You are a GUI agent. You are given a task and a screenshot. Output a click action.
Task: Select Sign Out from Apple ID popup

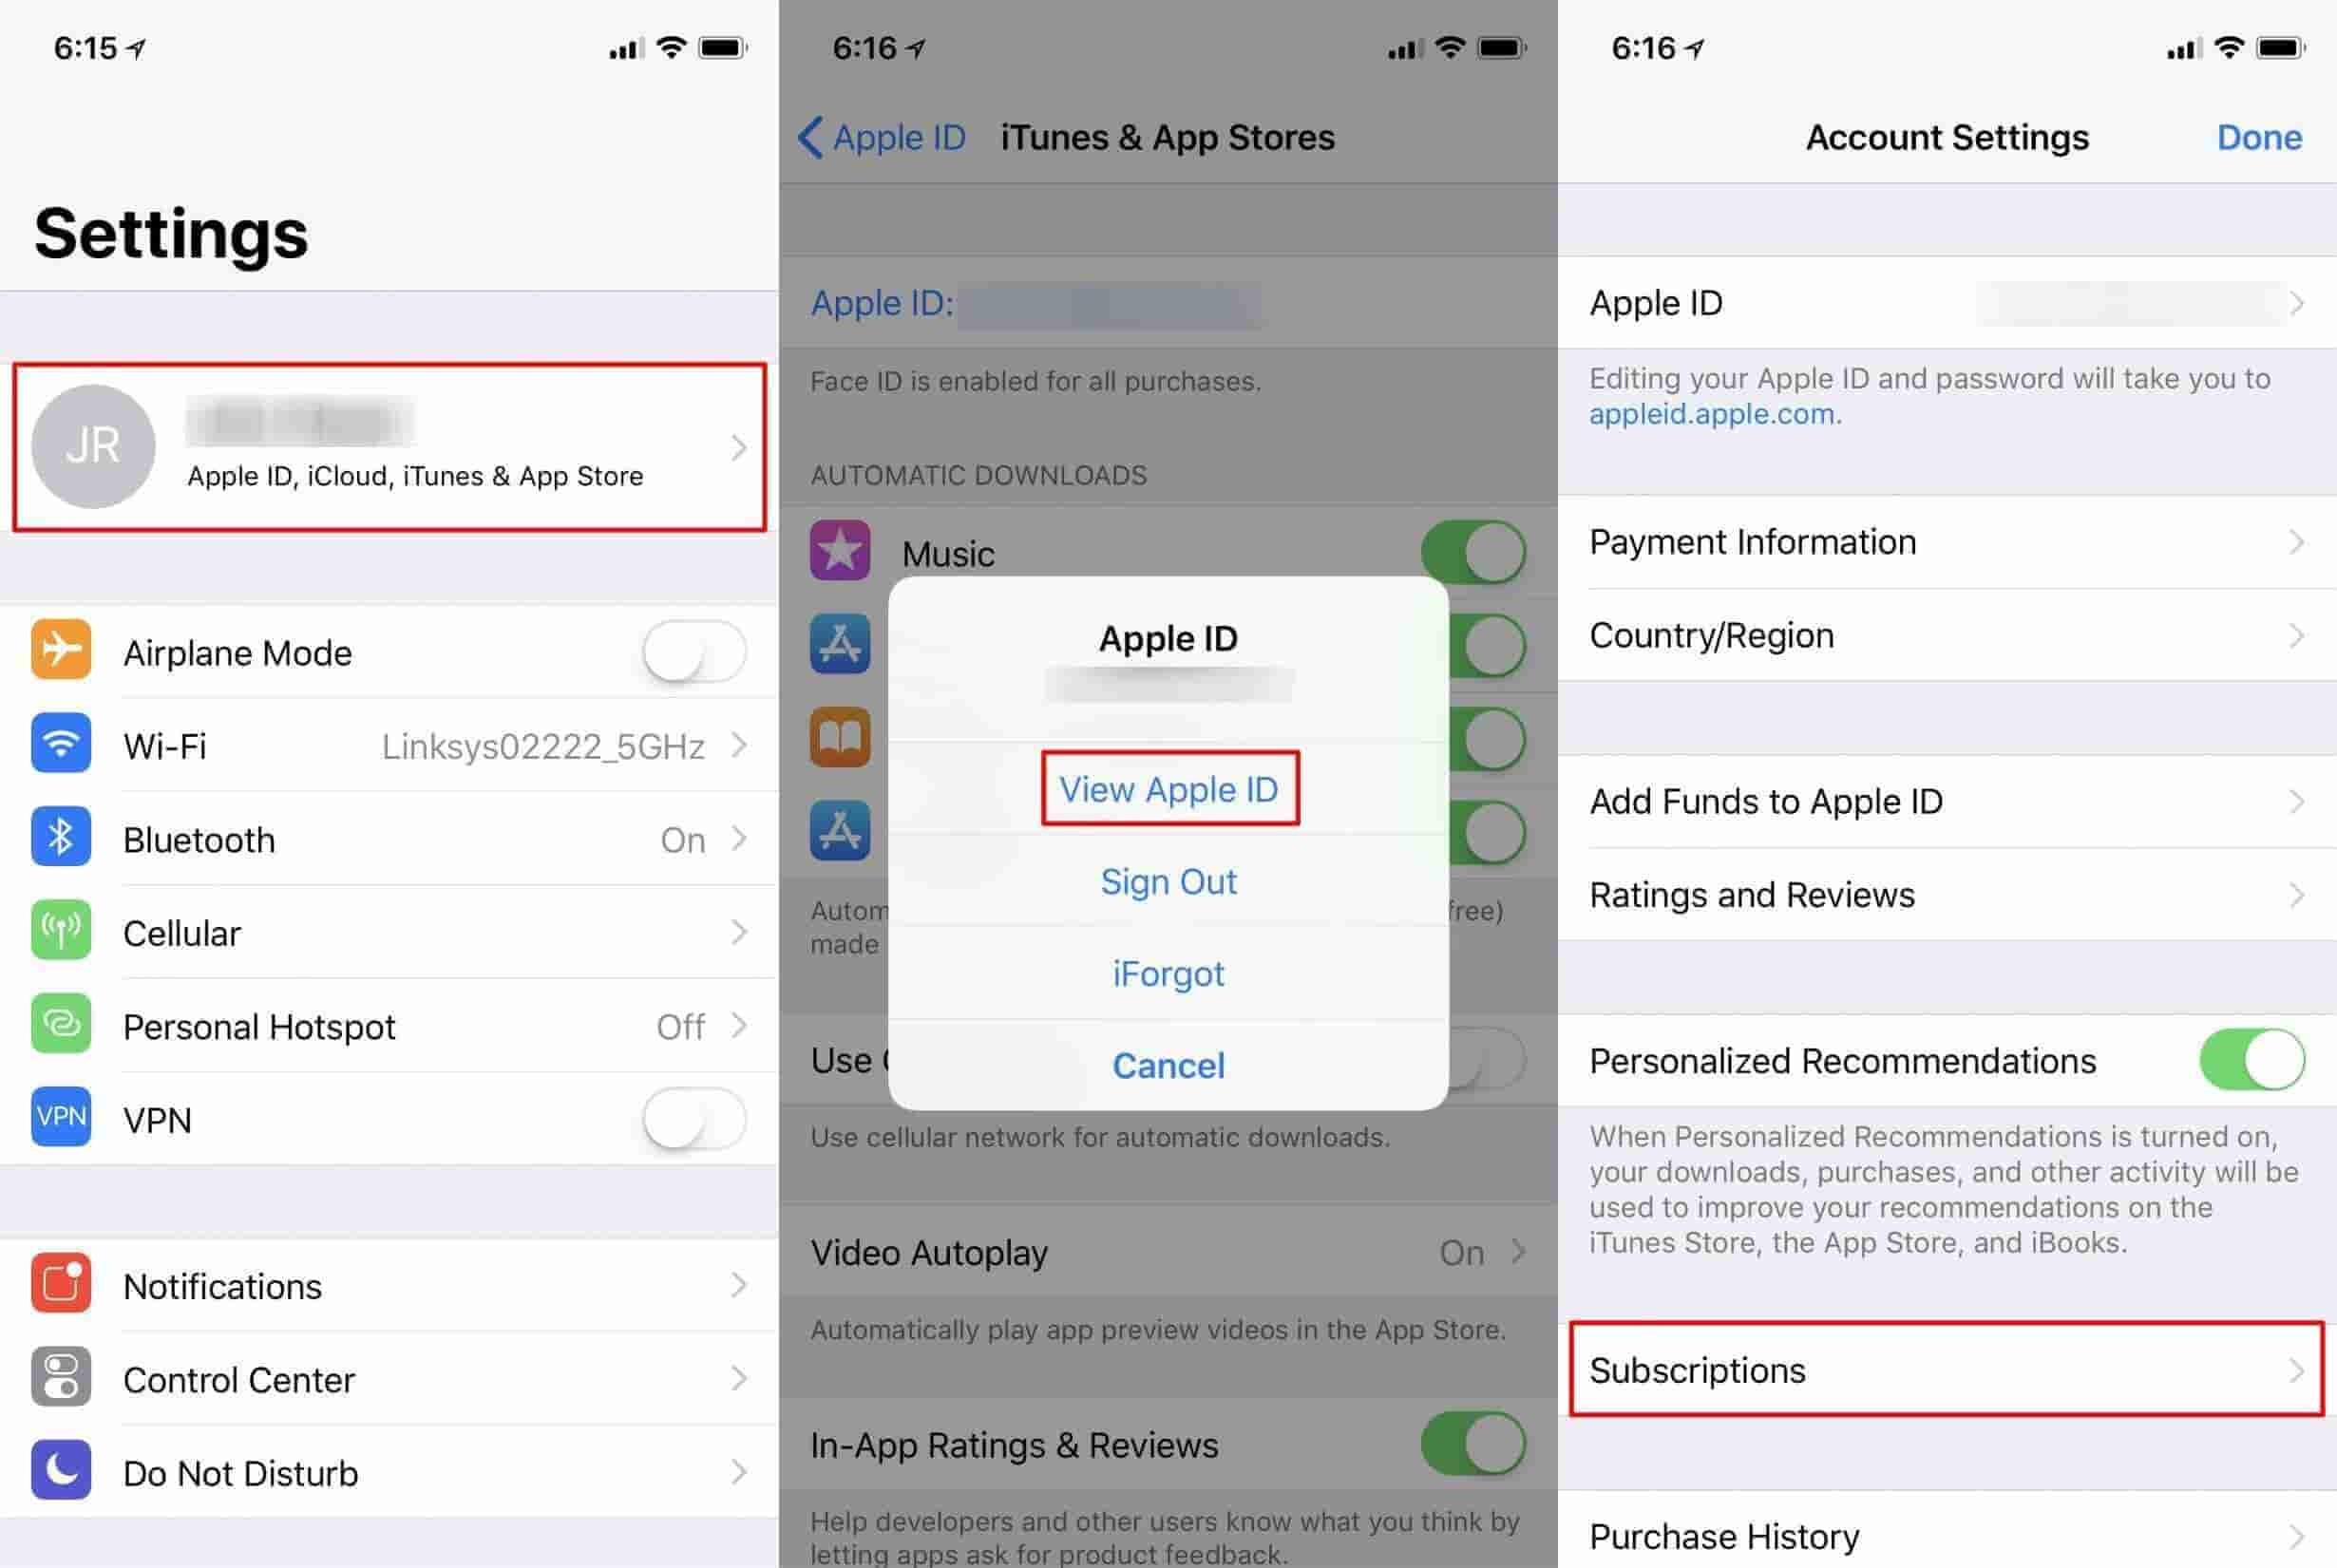(x=1169, y=880)
